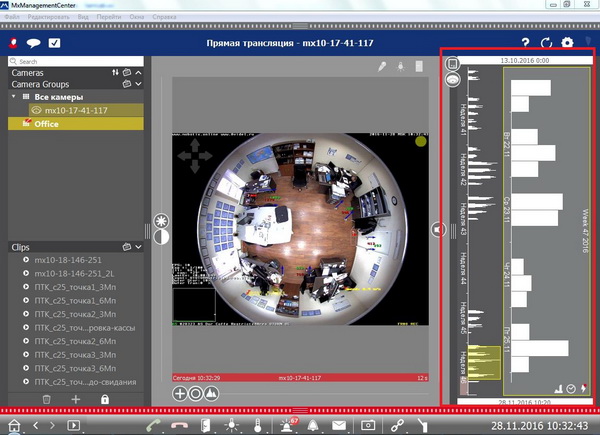The image size is (600, 435).
Task: Select clip ПТК_с25_точка3_6Мп
Action: (75, 368)
